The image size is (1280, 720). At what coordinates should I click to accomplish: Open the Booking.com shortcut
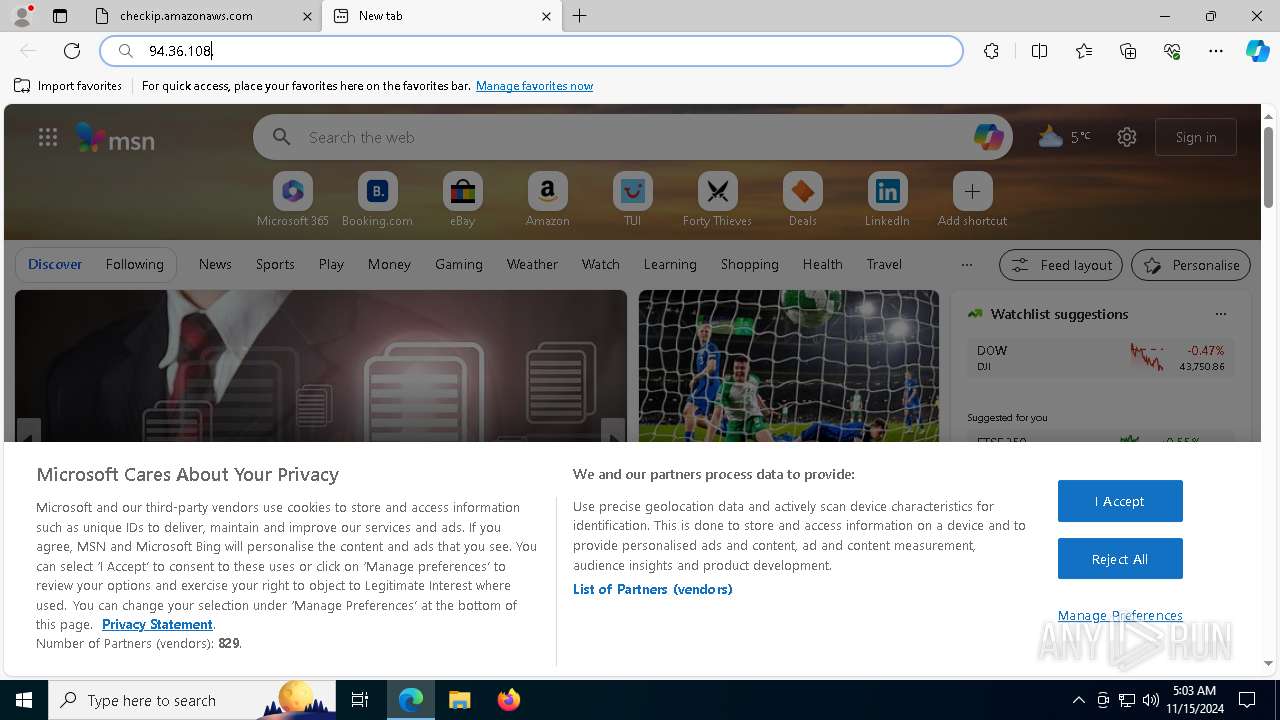coord(377,199)
